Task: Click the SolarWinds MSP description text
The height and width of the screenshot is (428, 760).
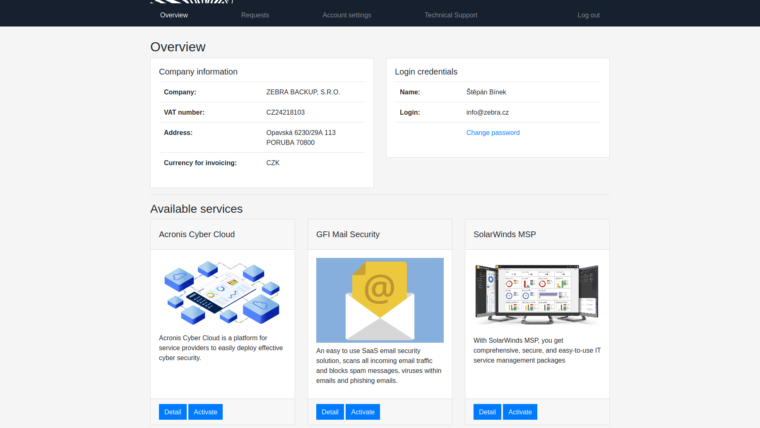Action: pos(537,350)
